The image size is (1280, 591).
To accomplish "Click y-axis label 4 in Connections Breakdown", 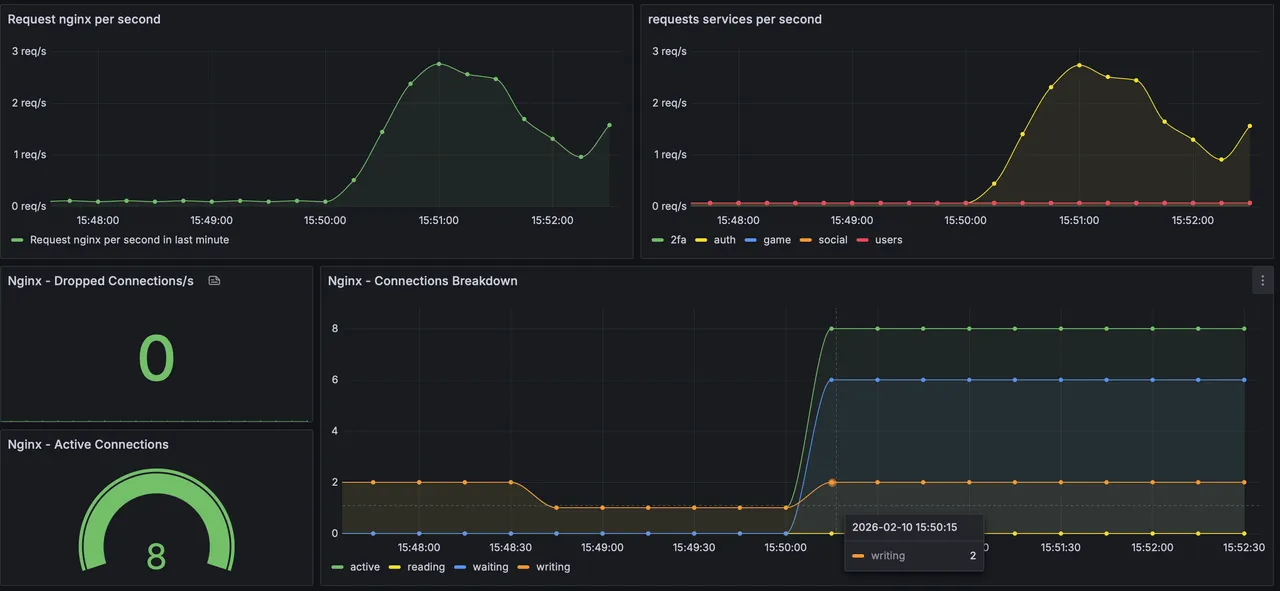I will (335, 431).
